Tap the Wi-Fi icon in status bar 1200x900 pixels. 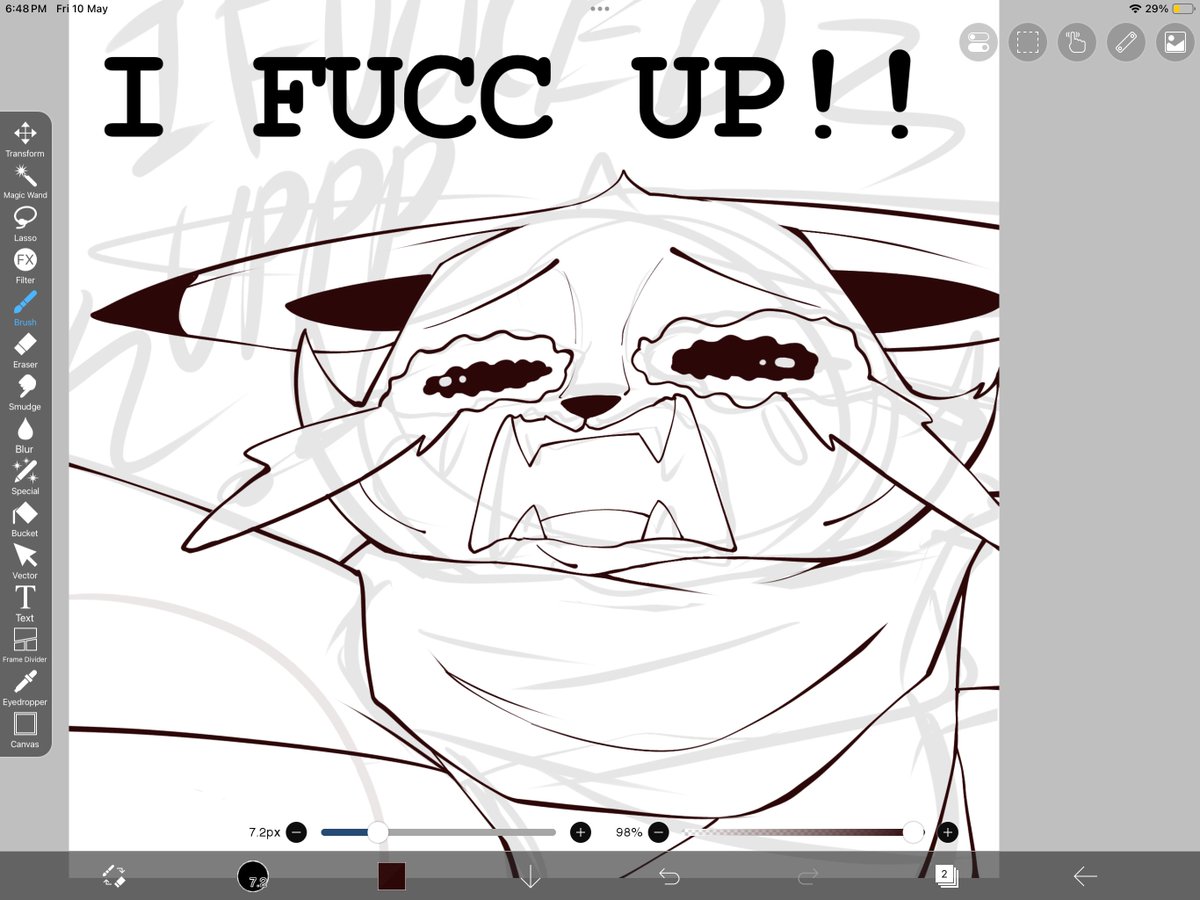point(1135,8)
